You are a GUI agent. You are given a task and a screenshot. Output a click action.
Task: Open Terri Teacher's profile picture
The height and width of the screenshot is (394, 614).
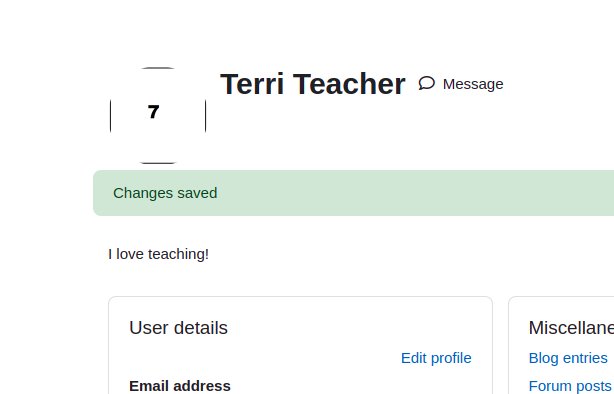[x=158, y=115]
